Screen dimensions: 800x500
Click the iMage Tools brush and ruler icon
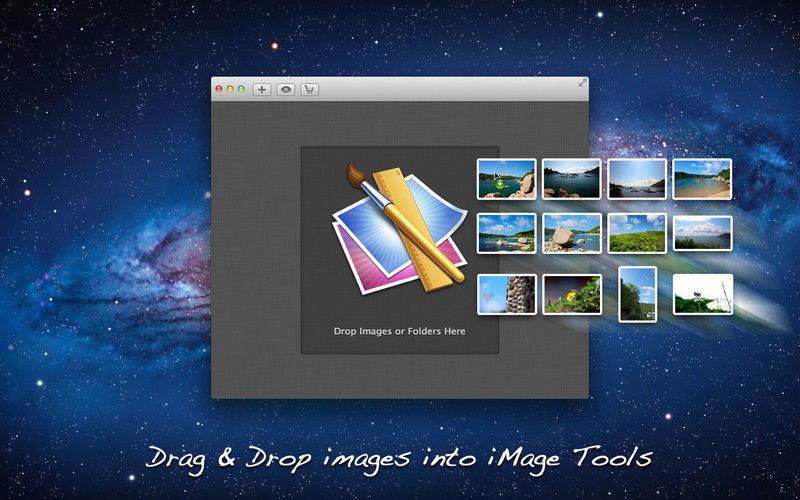pyautogui.click(x=399, y=228)
